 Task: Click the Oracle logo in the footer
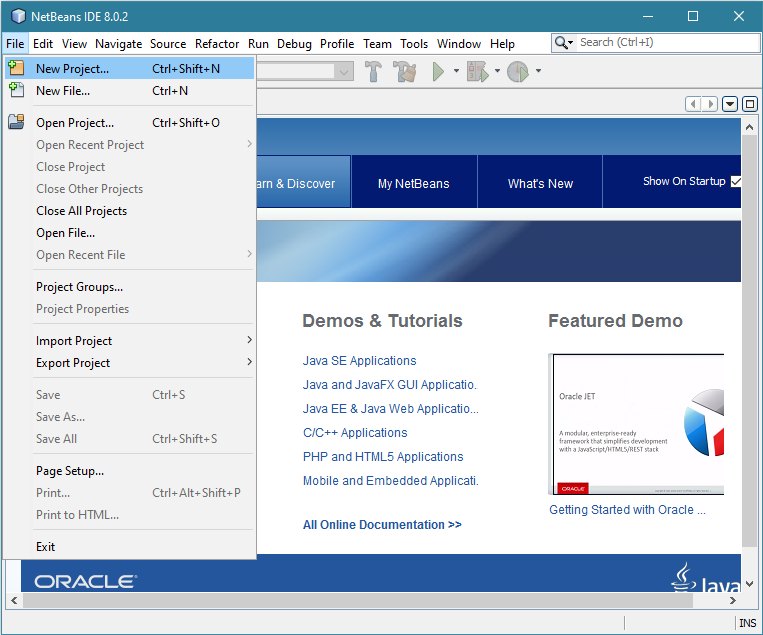[86, 581]
